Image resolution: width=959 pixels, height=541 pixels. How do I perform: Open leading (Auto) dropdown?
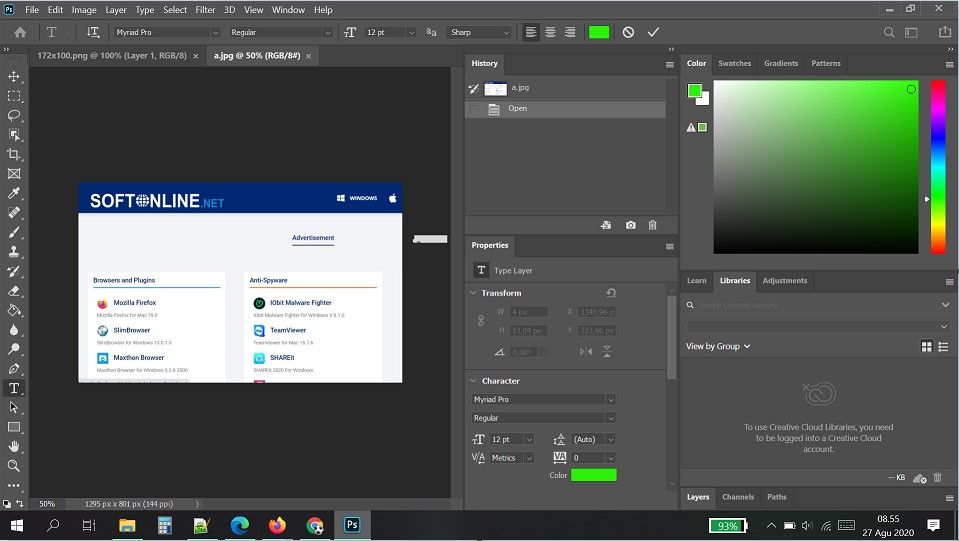(x=610, y=440)
